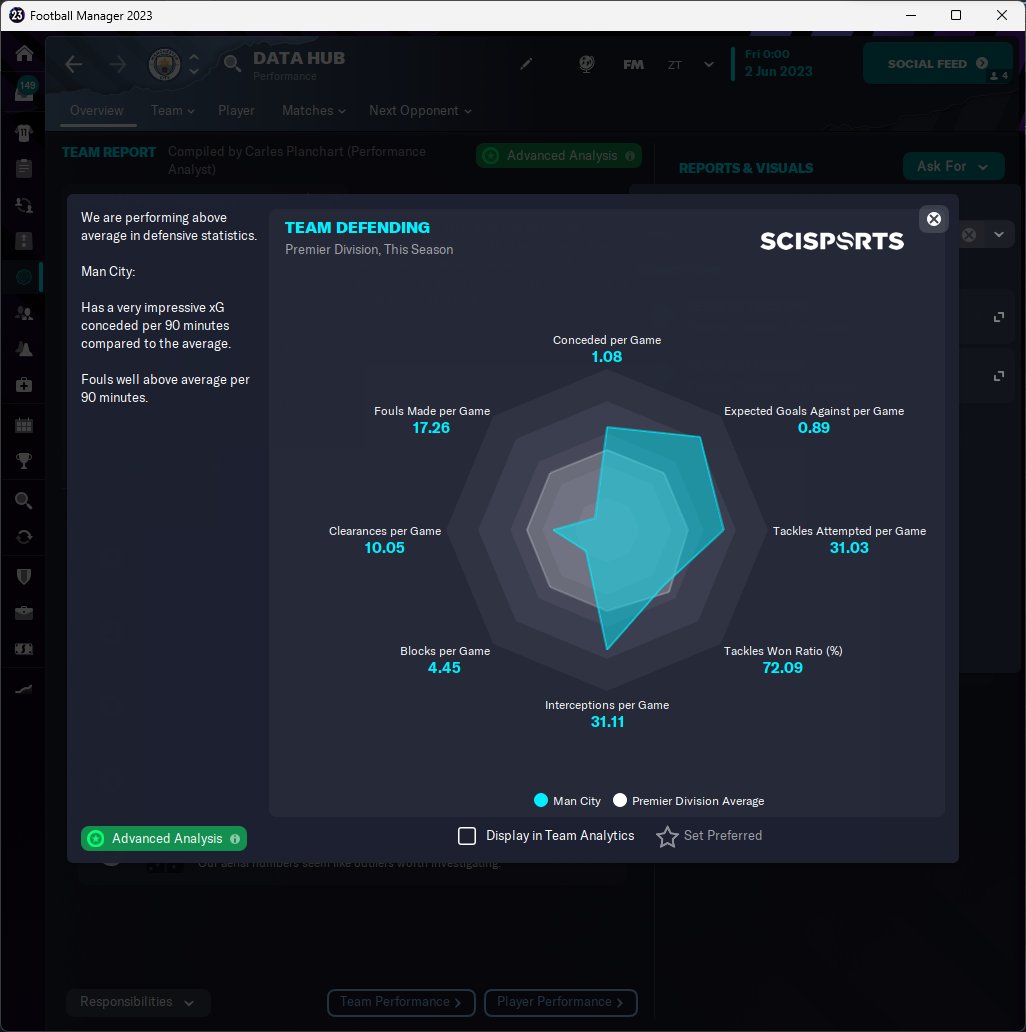This screenshot has width=1026, height=1032.
Task: Click the Tackles Attempted value 31.03
Action: 849,548
